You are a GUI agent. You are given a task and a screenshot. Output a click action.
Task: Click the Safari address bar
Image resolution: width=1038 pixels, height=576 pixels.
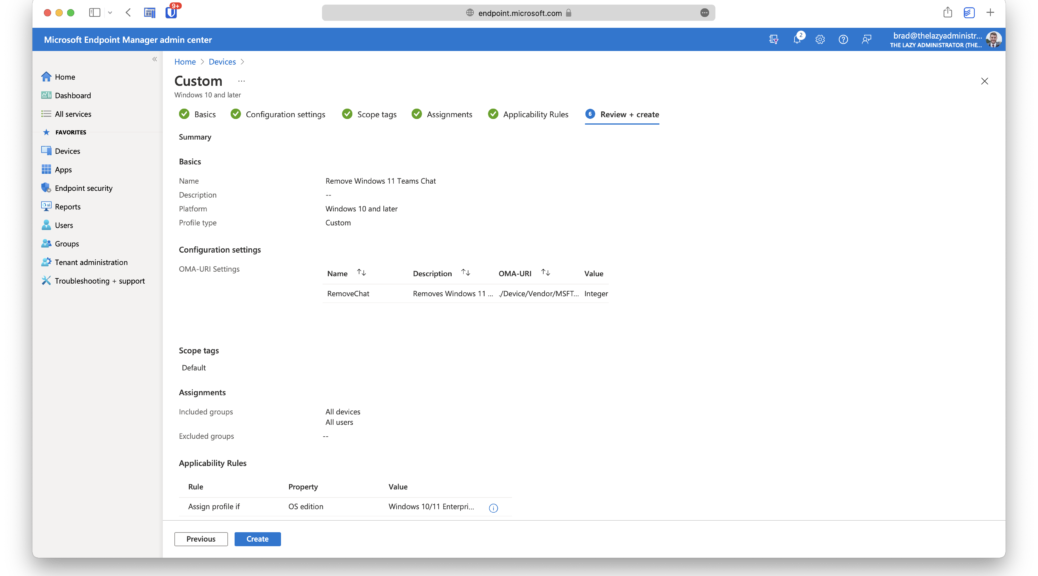pyautogui.click(x=518, y=13)
